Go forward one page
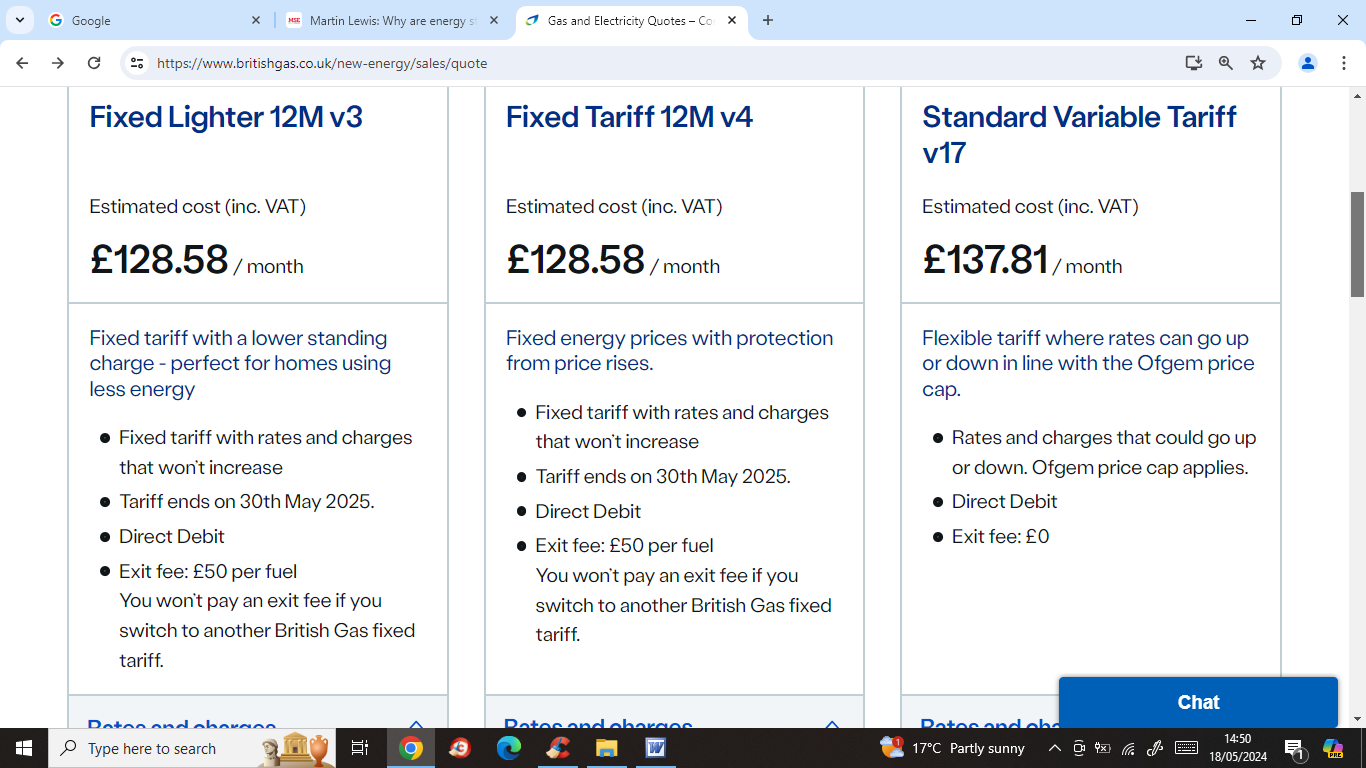This screenshot has height=768, width=1366. [58, 63]
